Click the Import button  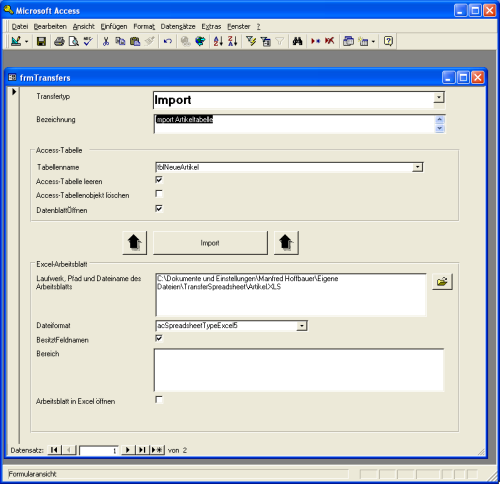(x=210, y=243)
